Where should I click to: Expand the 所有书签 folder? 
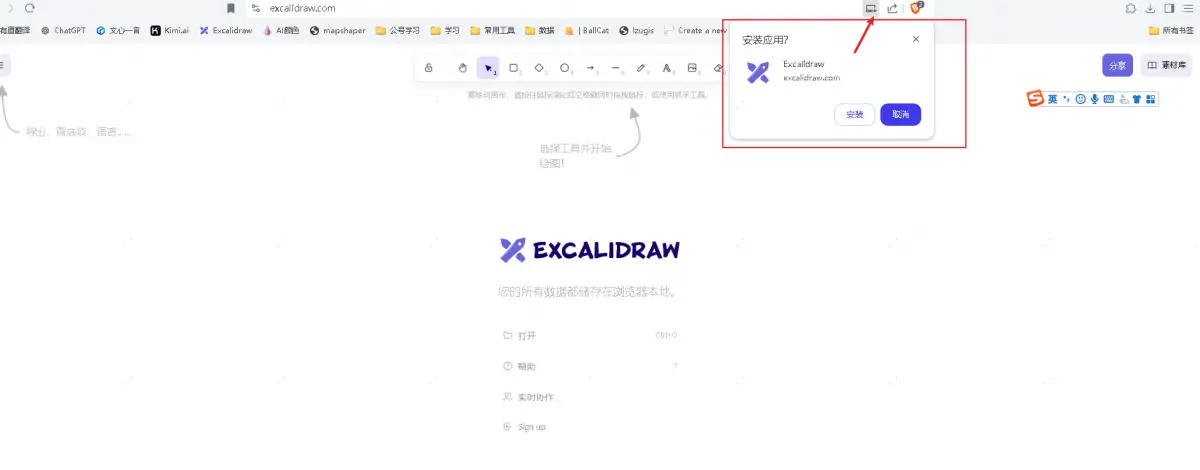pos(1171,30)
